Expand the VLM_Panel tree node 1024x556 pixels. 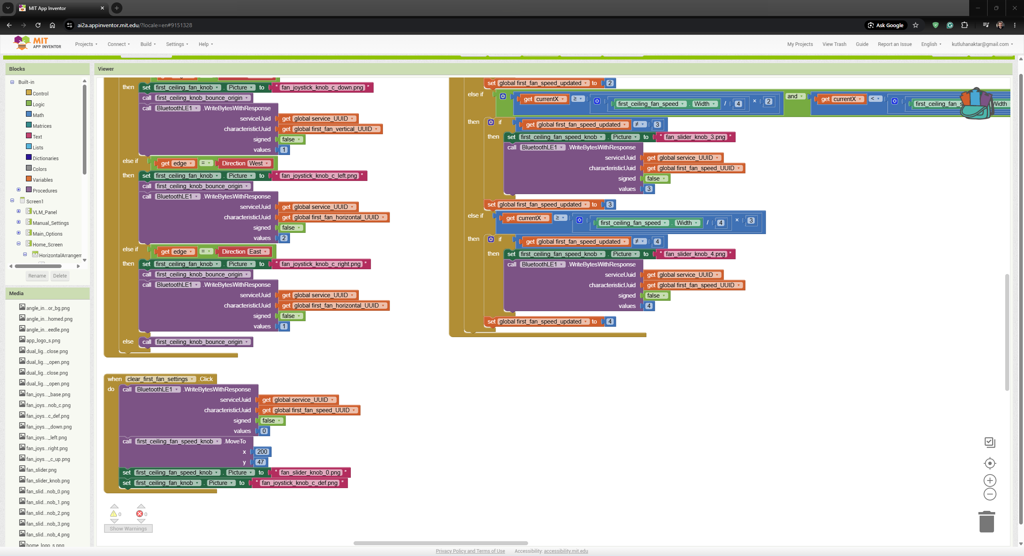(x=19, y=212)
